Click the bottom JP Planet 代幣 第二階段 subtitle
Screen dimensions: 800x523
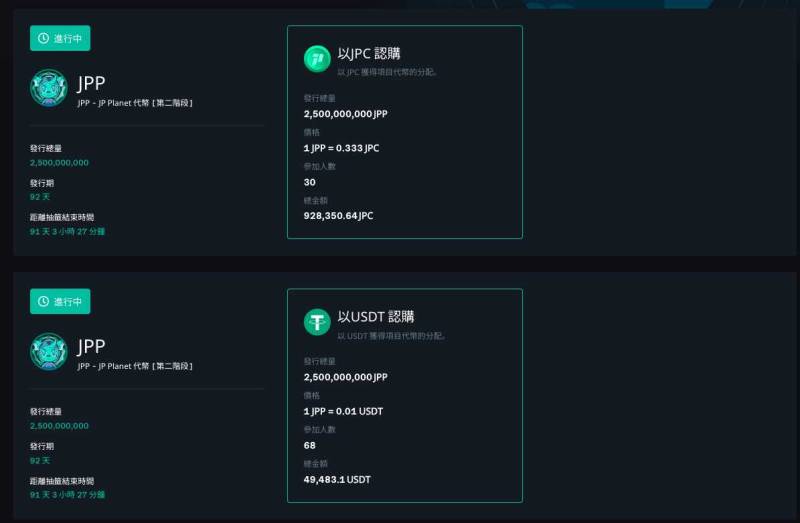[135, 366]
